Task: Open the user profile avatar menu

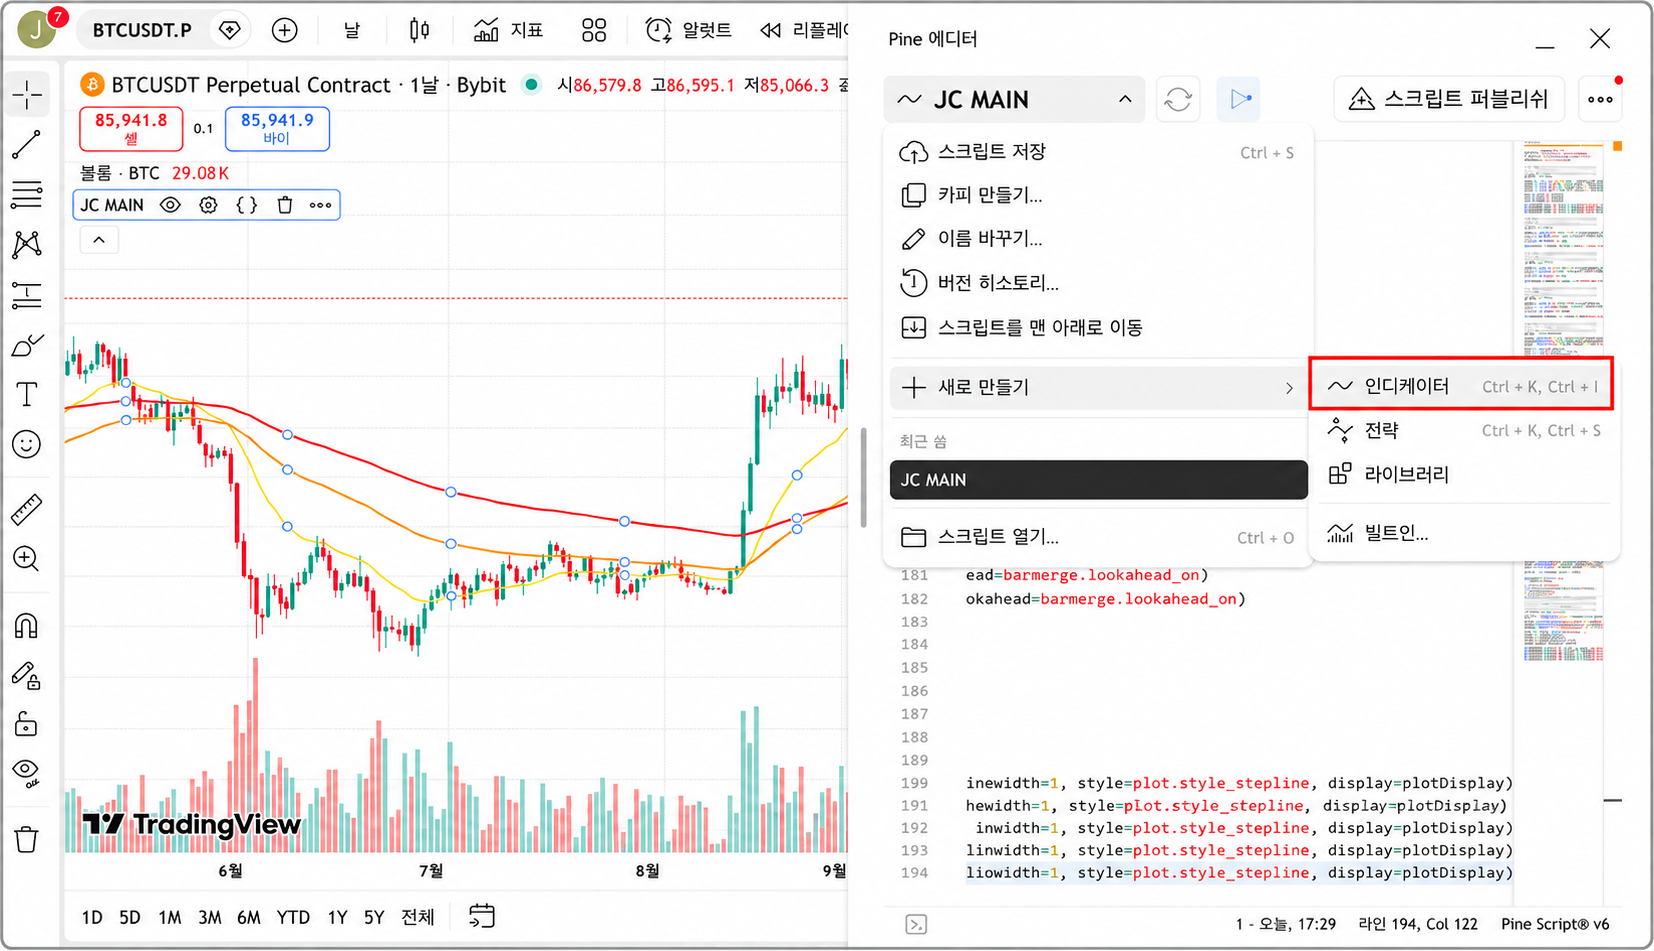Action: coord(38,29)
